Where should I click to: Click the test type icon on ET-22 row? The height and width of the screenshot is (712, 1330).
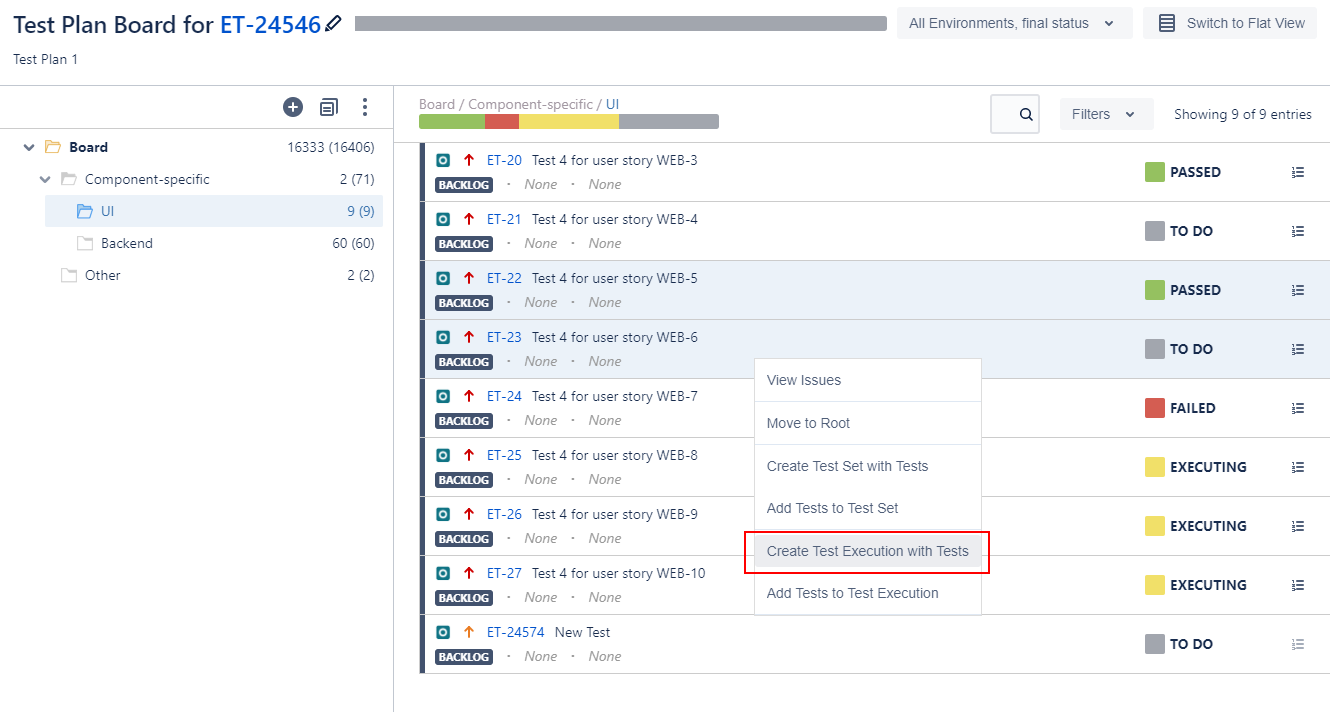(443, 278)
